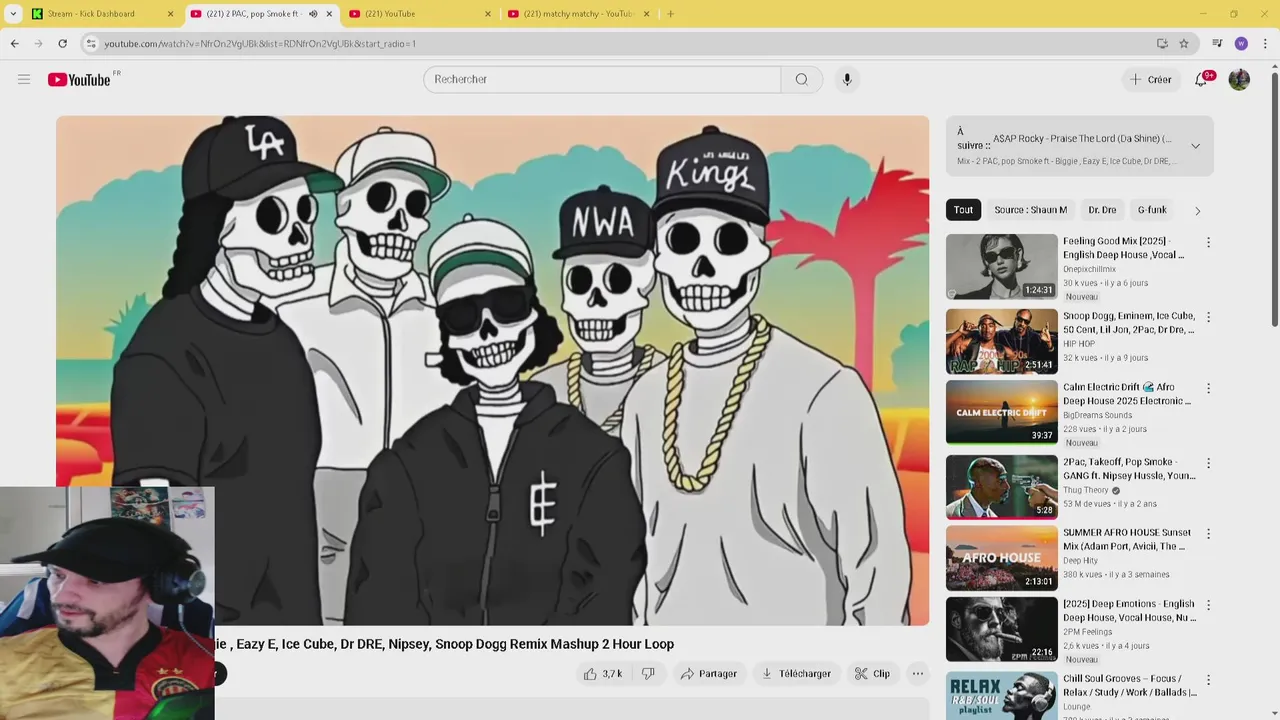
Task: Open Summer Afro House Sunset Mix thumbnail
Action: click(x=1001, y=558)
